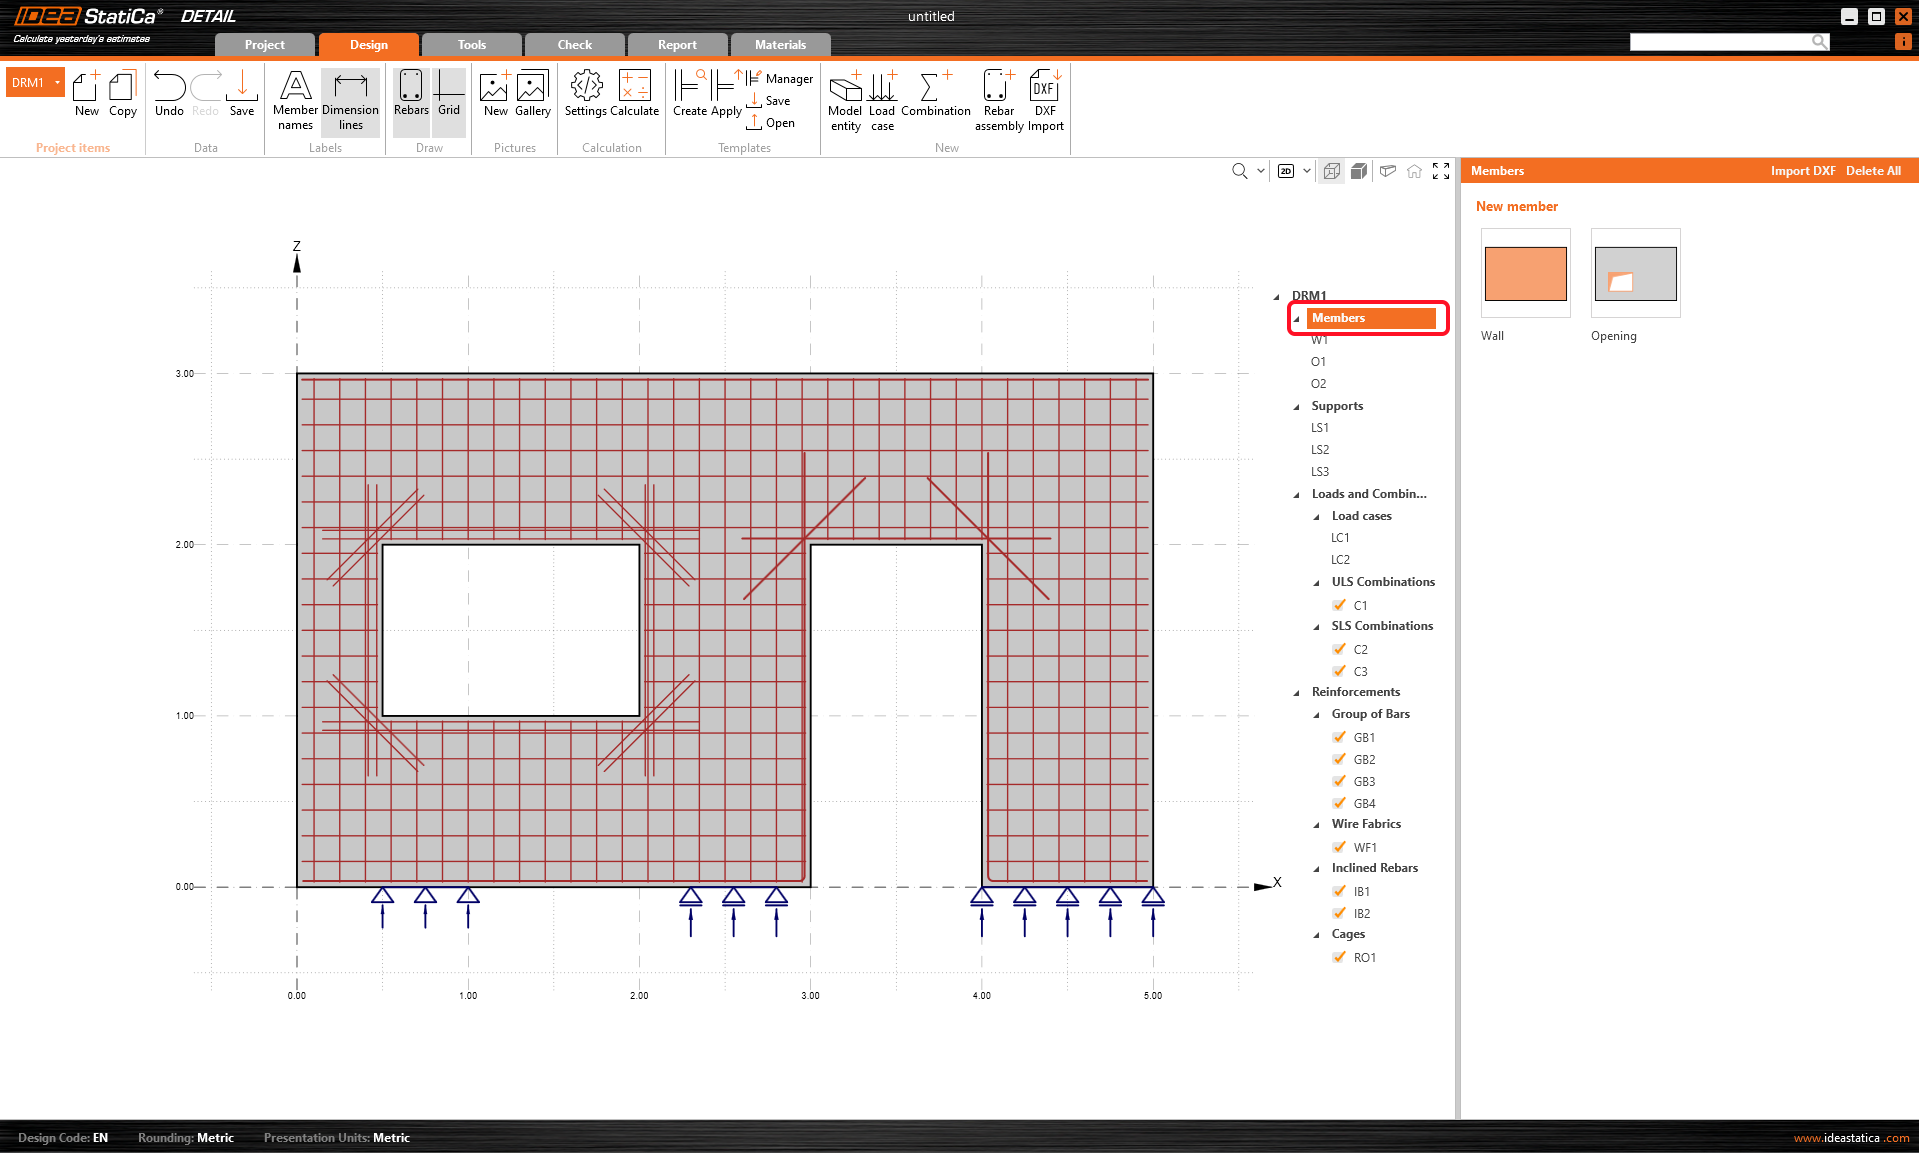Screen dimensions: 1919x1153
Task: Expand the DRM1 project item dropdown
Action: (56, 82)
